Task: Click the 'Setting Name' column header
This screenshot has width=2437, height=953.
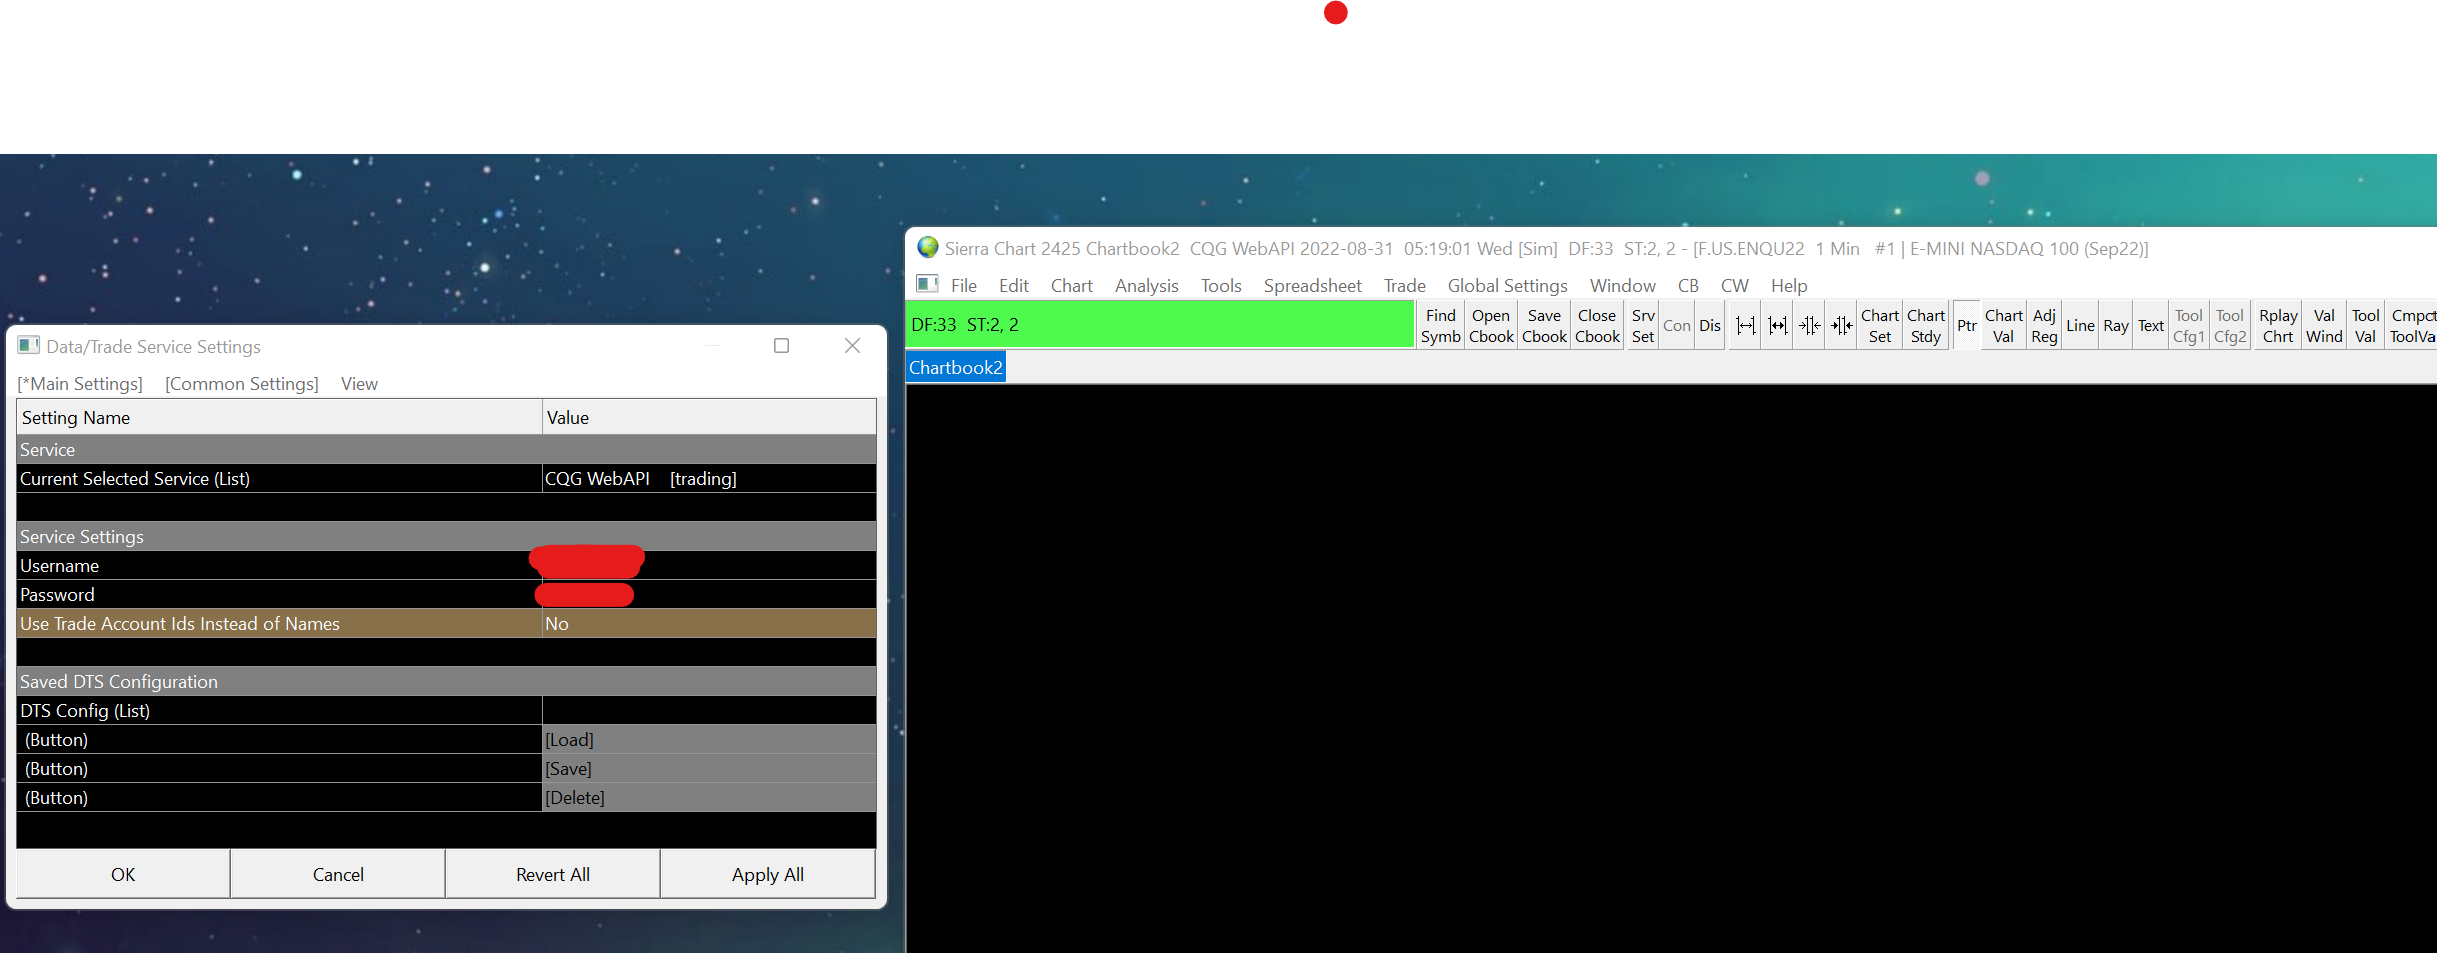Action: [x=279, y=417]
